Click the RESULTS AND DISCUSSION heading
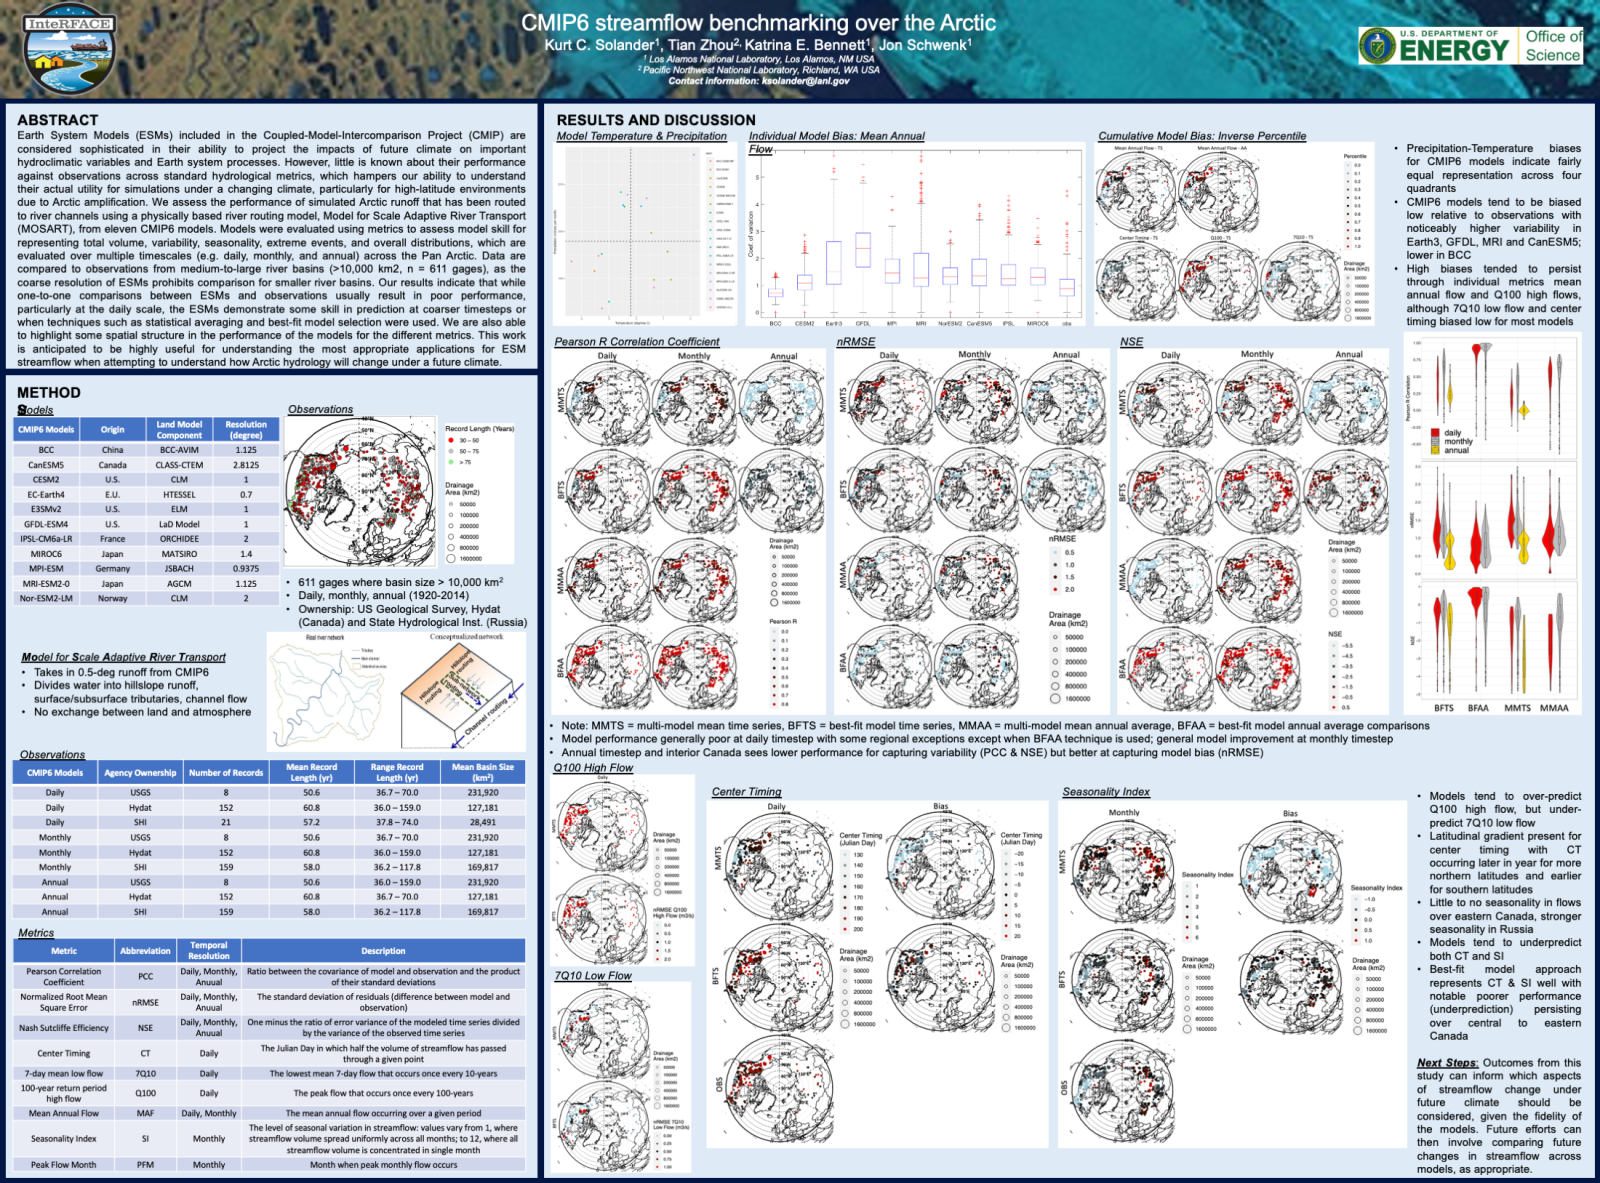The height and width of the screenshot is (1183, 1600). [x=656, y=120]
